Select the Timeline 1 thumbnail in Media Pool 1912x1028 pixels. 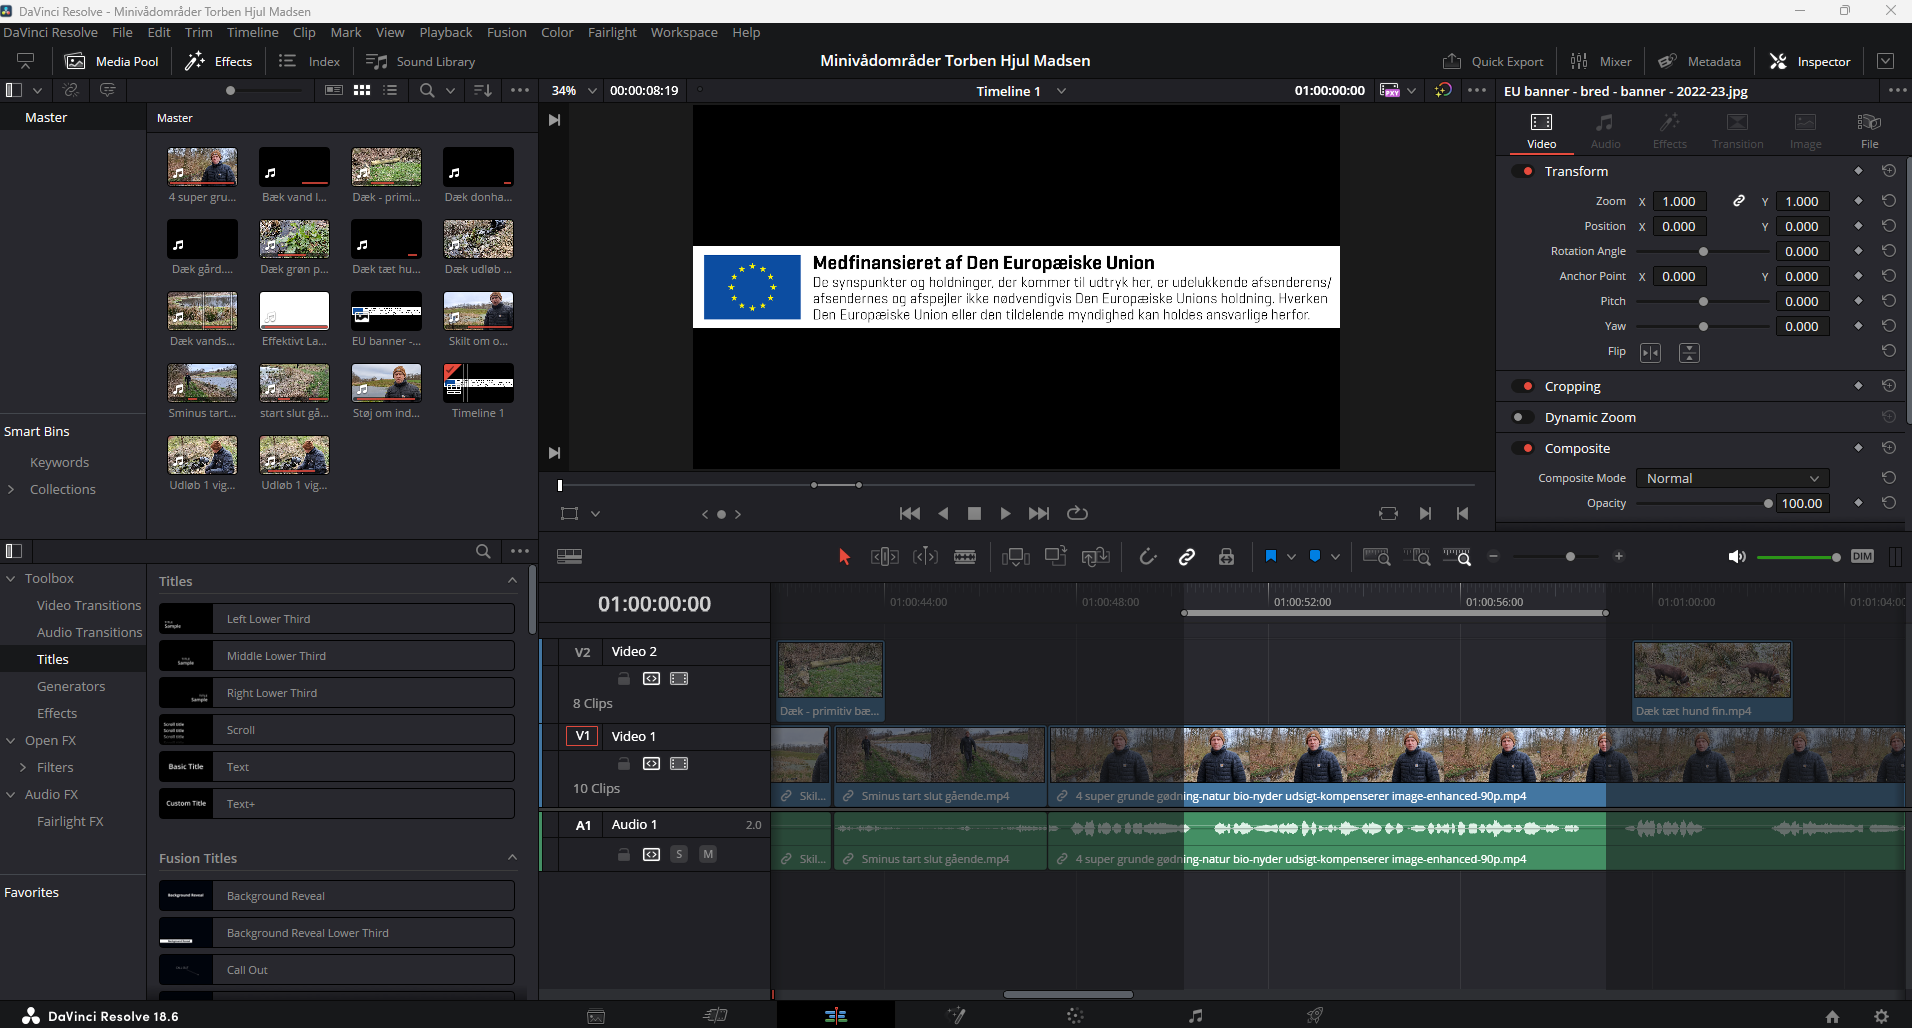pos(478,383)
